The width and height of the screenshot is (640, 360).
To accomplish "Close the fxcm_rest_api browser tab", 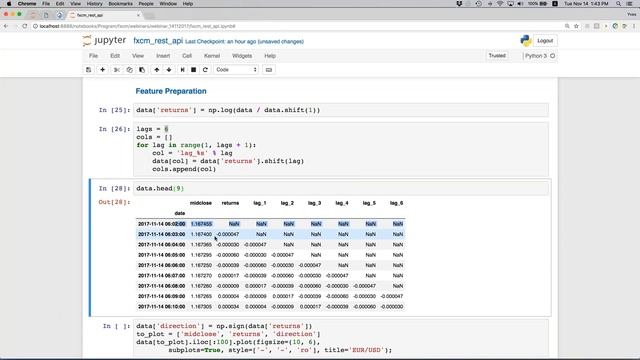I will point(138,15).
